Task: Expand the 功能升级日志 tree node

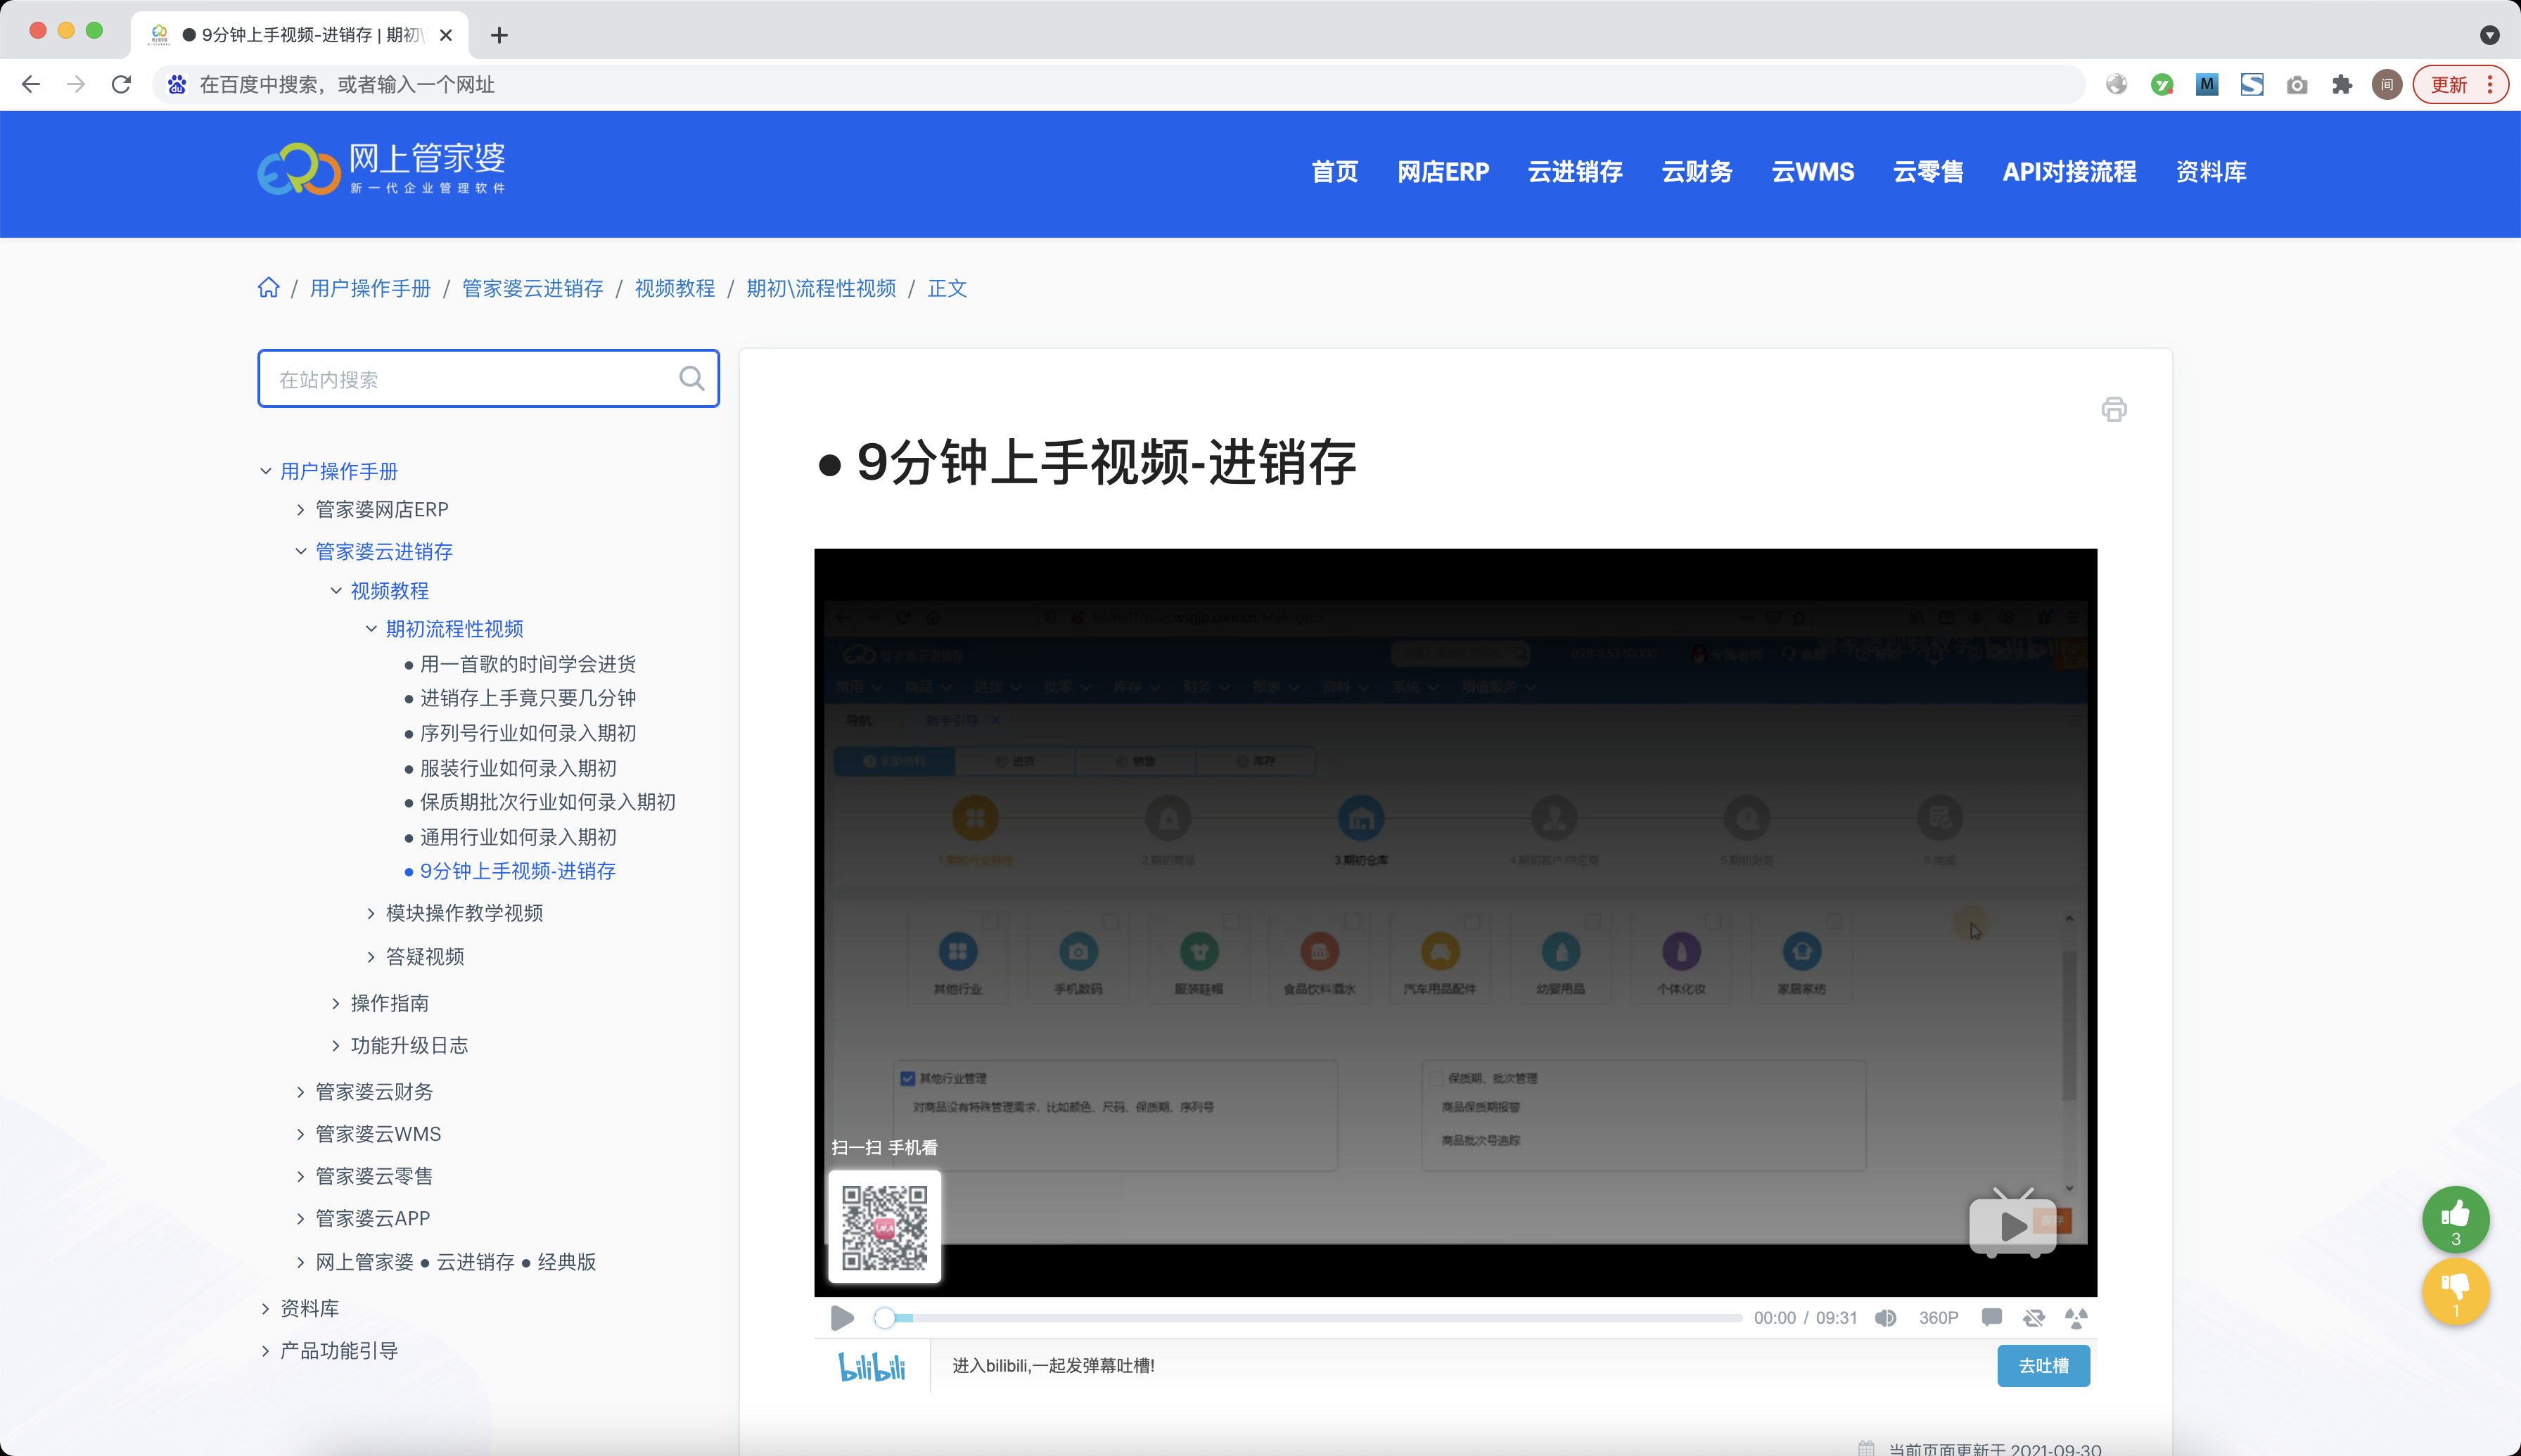Action: (336, 1045)
